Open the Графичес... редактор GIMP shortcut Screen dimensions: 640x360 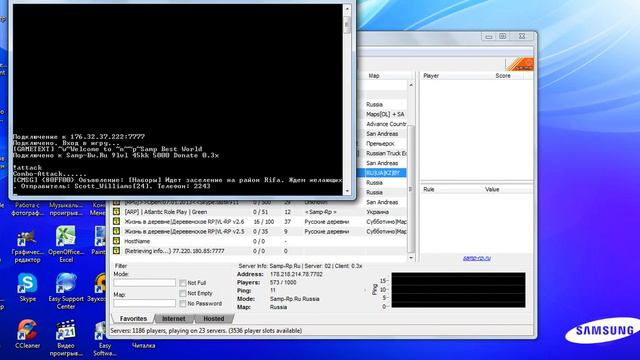point(26,244)
